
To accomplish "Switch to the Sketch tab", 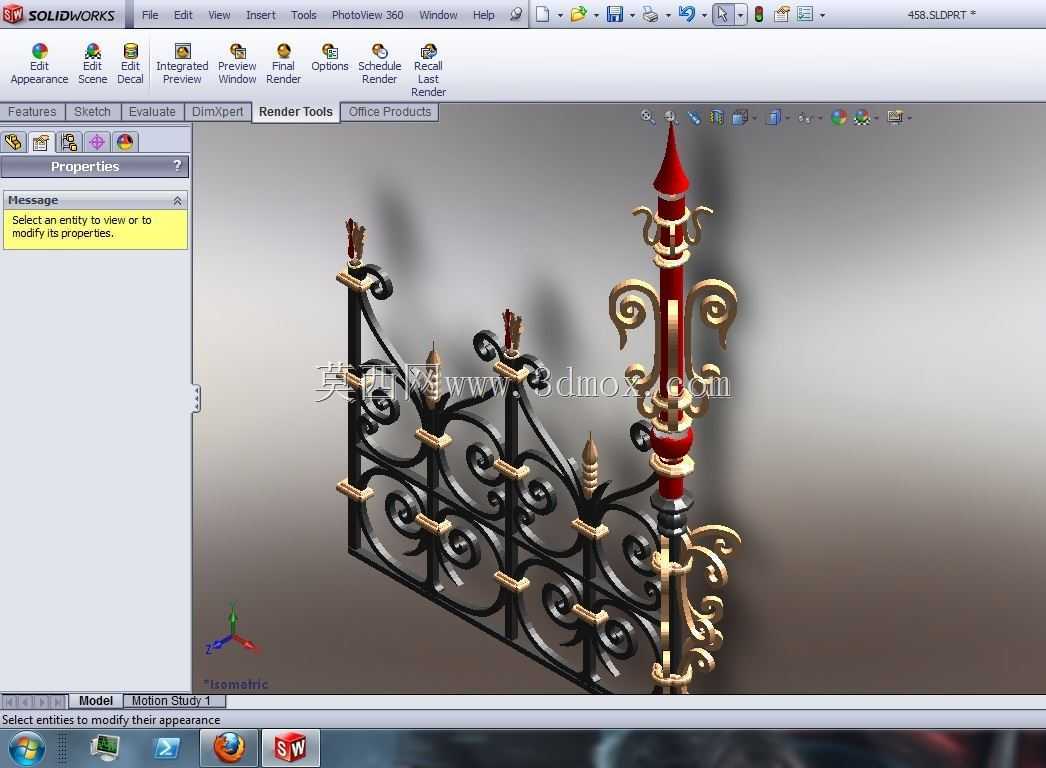I will 92,111.
